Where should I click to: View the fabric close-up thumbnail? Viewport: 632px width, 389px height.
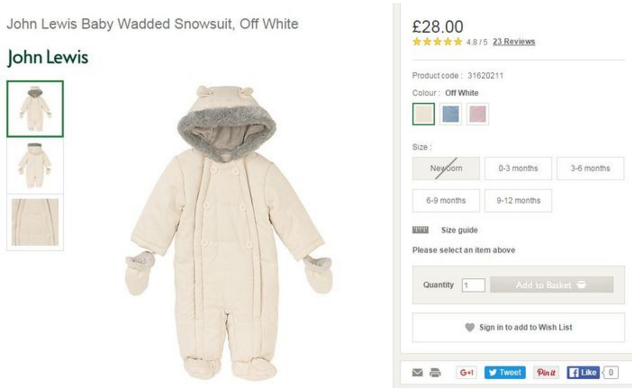coord(35,222)
